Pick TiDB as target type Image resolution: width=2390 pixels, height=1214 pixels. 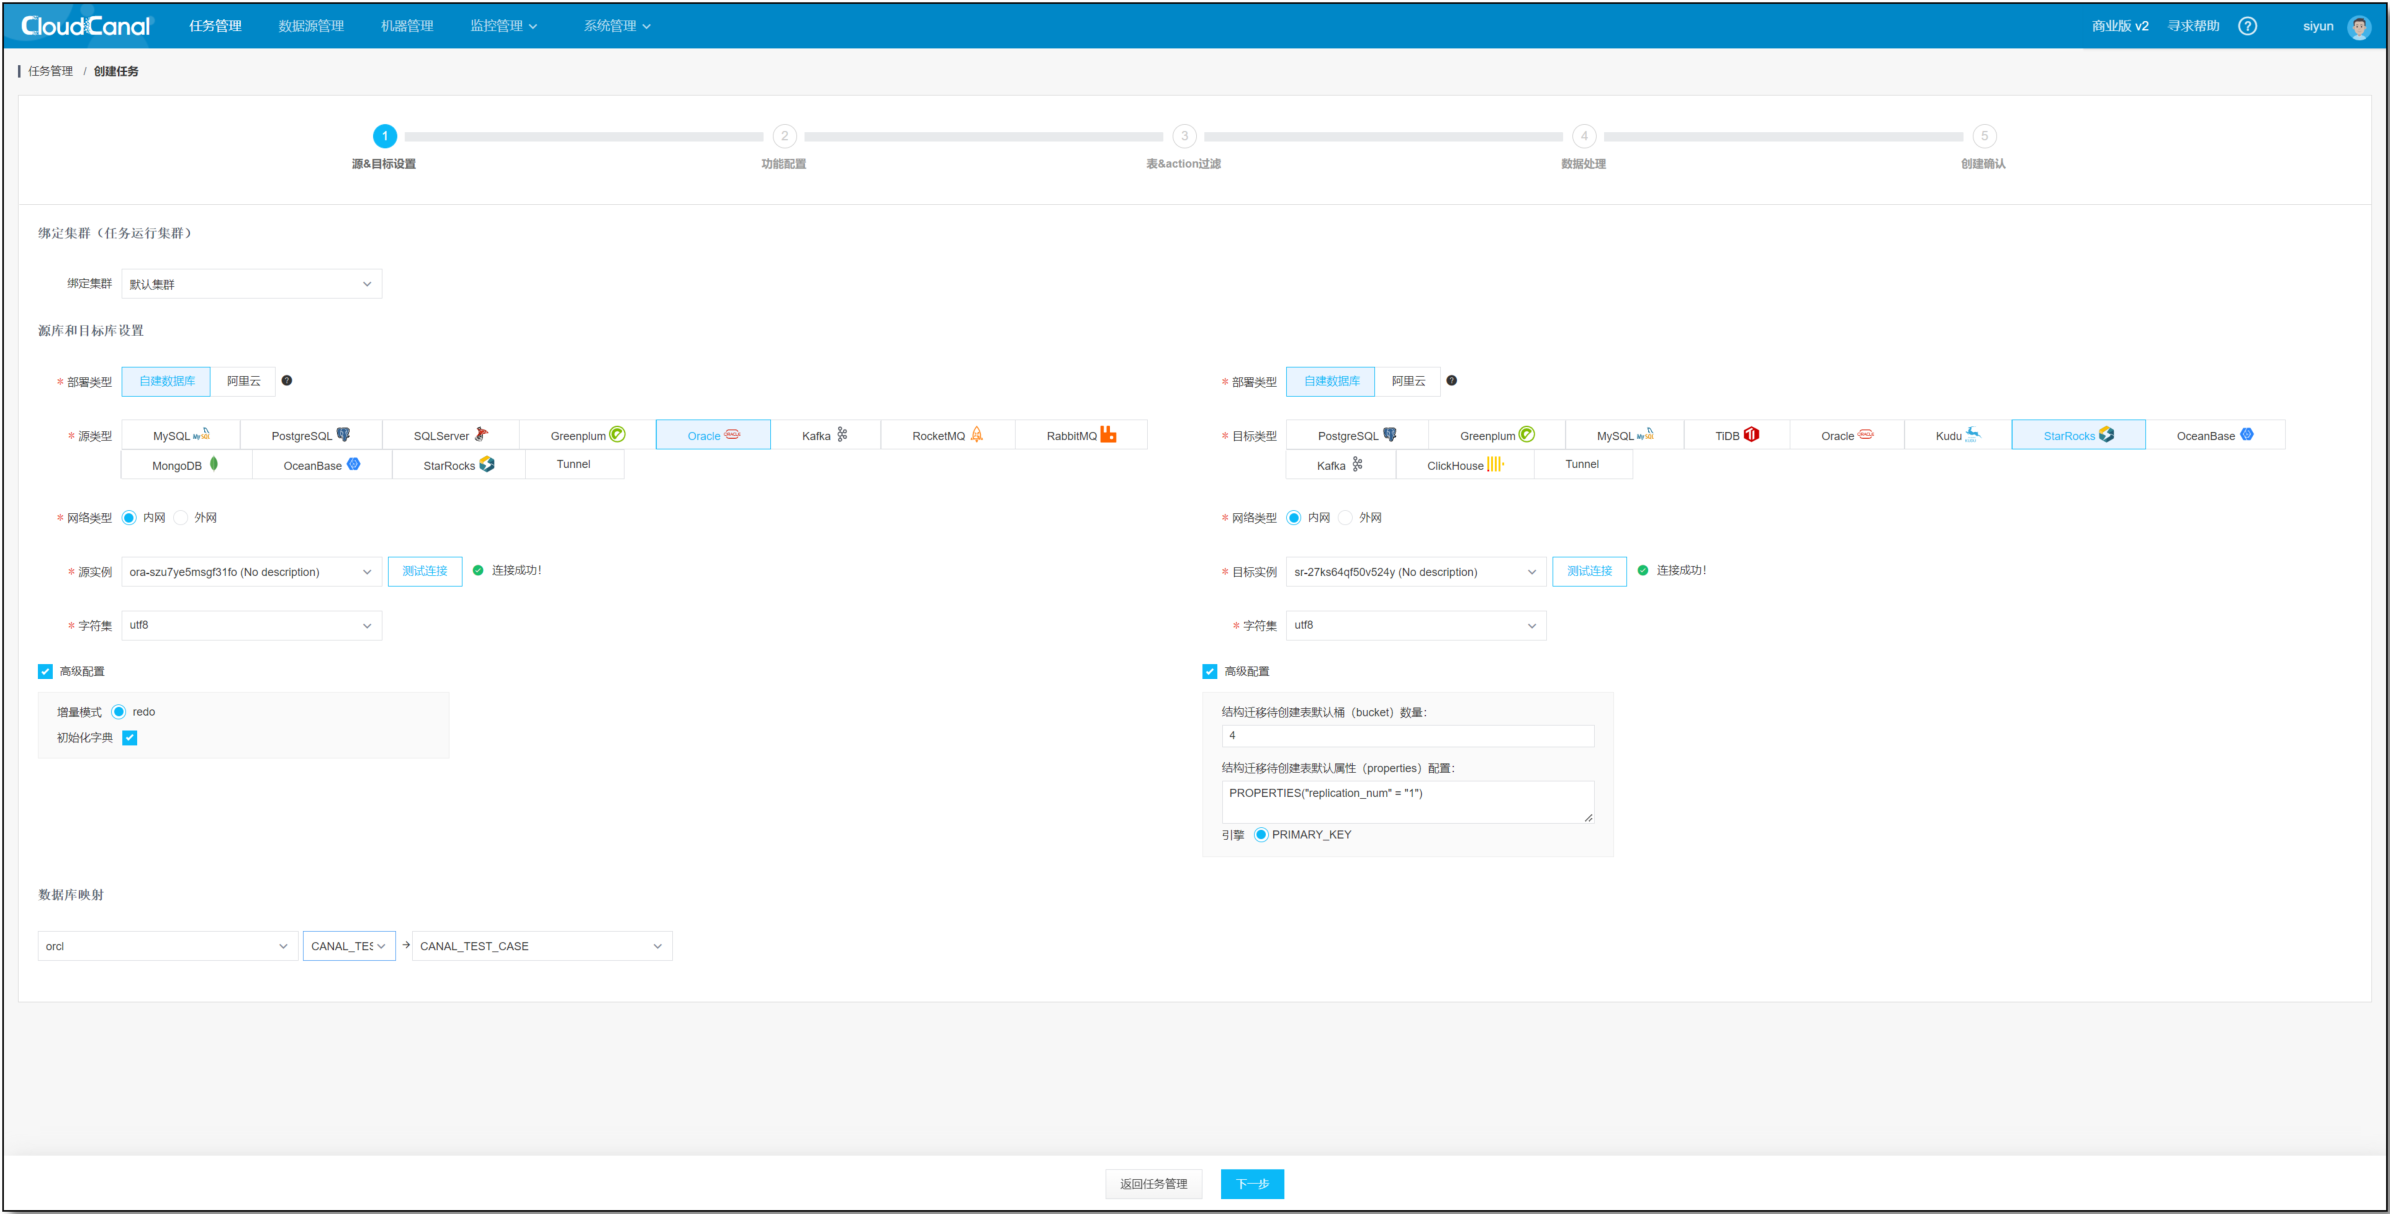[x=1736, y=435]
